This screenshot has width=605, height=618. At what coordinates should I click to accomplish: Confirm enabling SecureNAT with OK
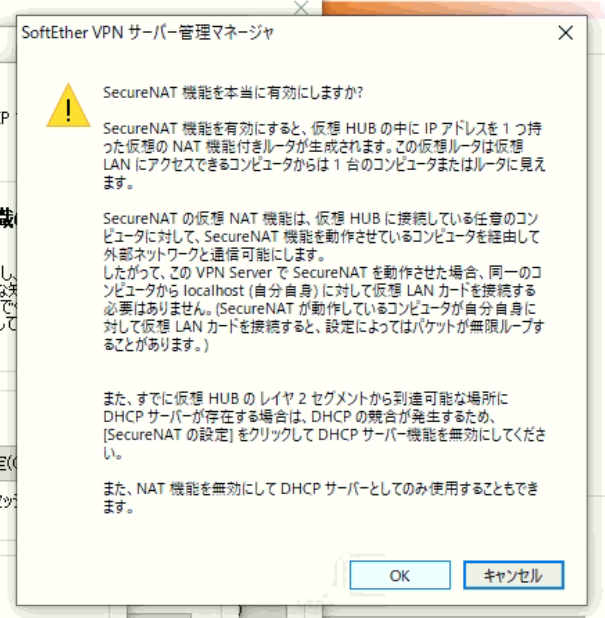(x=400, y=575)
